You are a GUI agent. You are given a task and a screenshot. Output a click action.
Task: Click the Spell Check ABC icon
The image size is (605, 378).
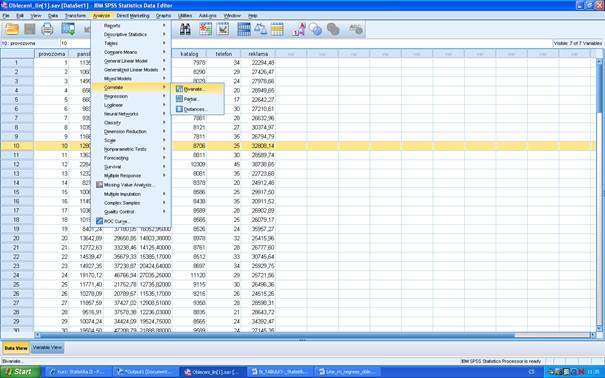coord(355,29)
